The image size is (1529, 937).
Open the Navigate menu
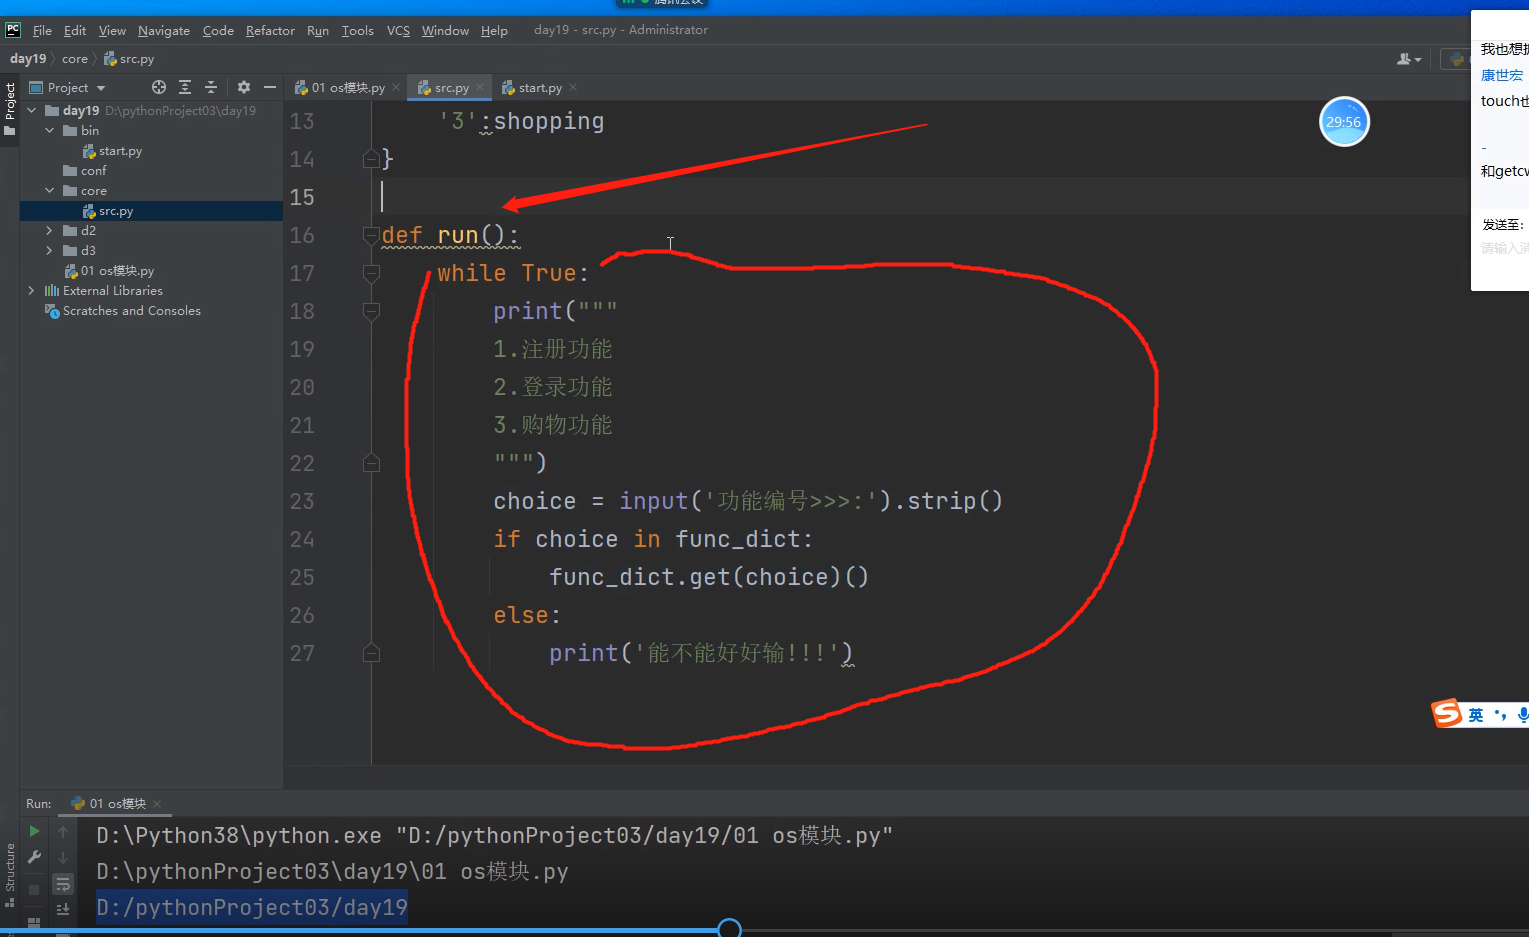click(x=164, y=30)
